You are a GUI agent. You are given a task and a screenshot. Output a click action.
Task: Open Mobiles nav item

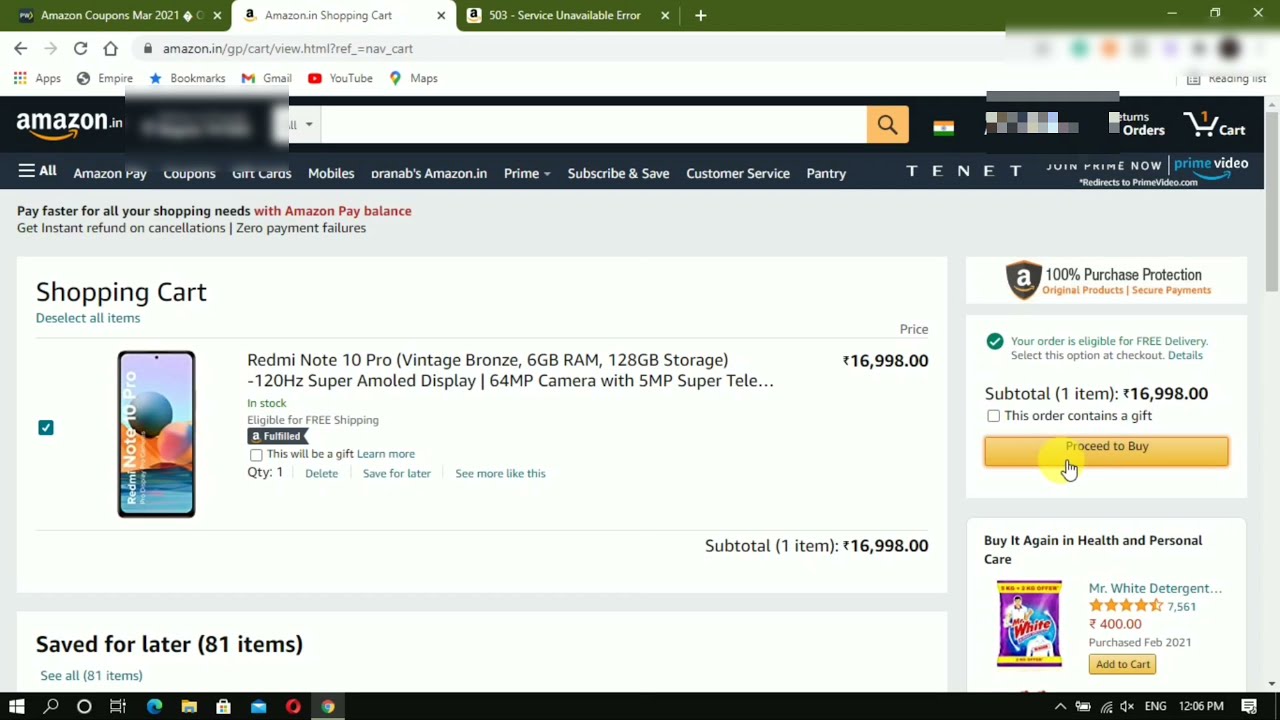(x=331, y=173)
